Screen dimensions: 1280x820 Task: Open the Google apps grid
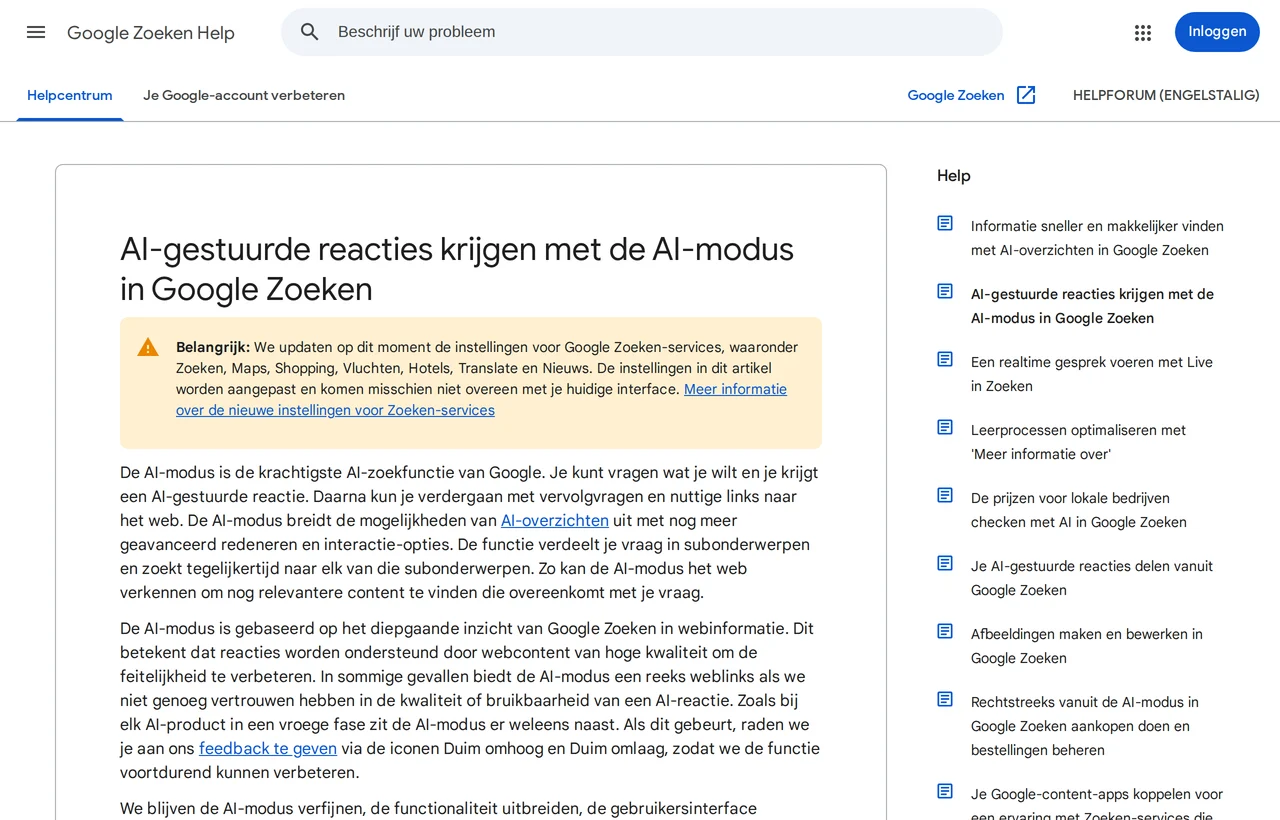pos(1143,32)
